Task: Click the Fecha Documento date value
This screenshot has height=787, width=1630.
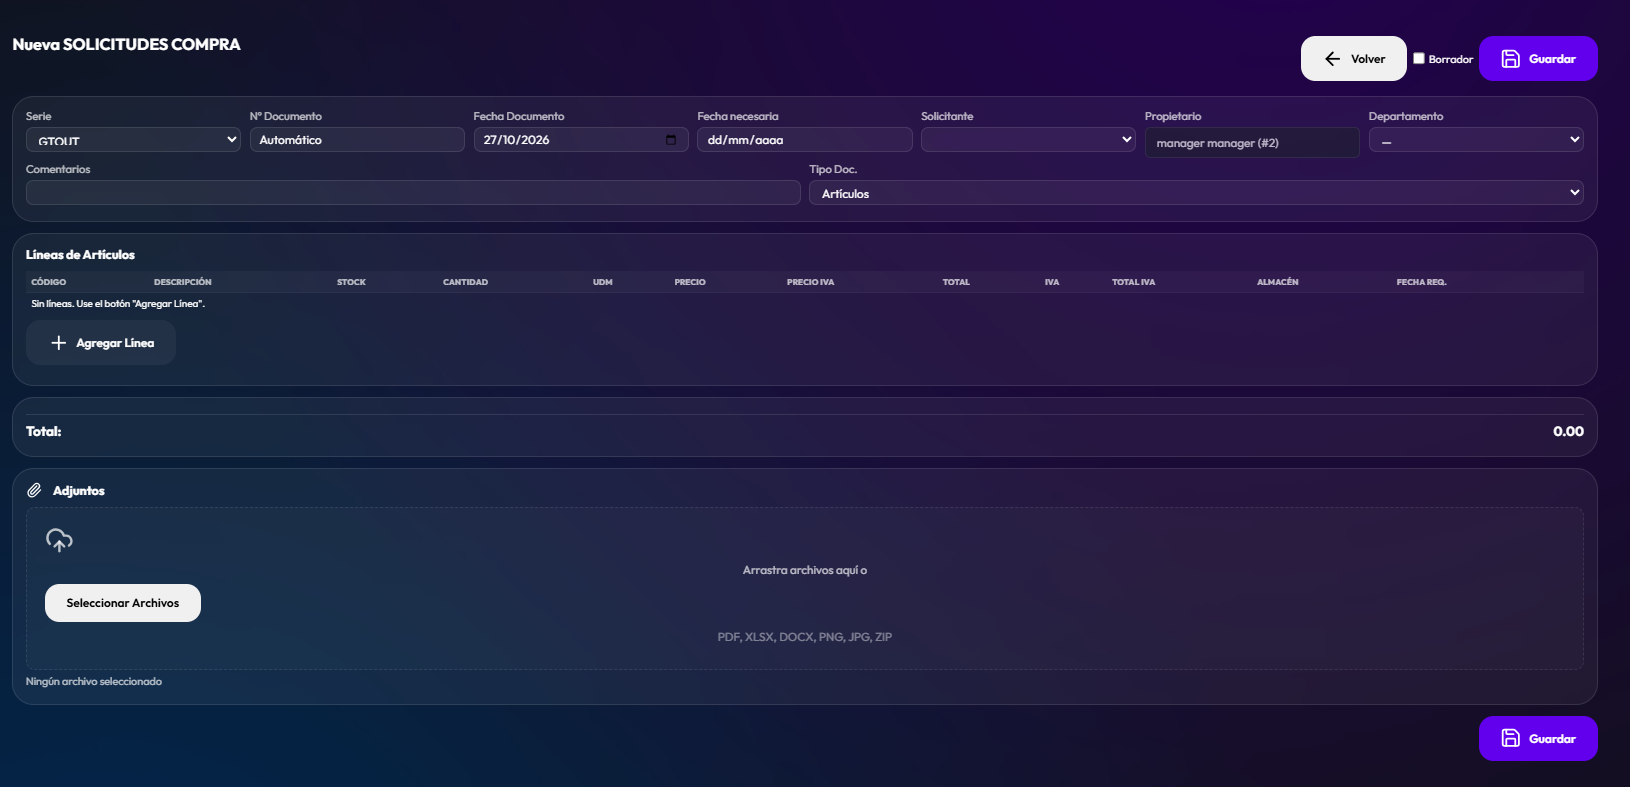Action: [517, 140]
